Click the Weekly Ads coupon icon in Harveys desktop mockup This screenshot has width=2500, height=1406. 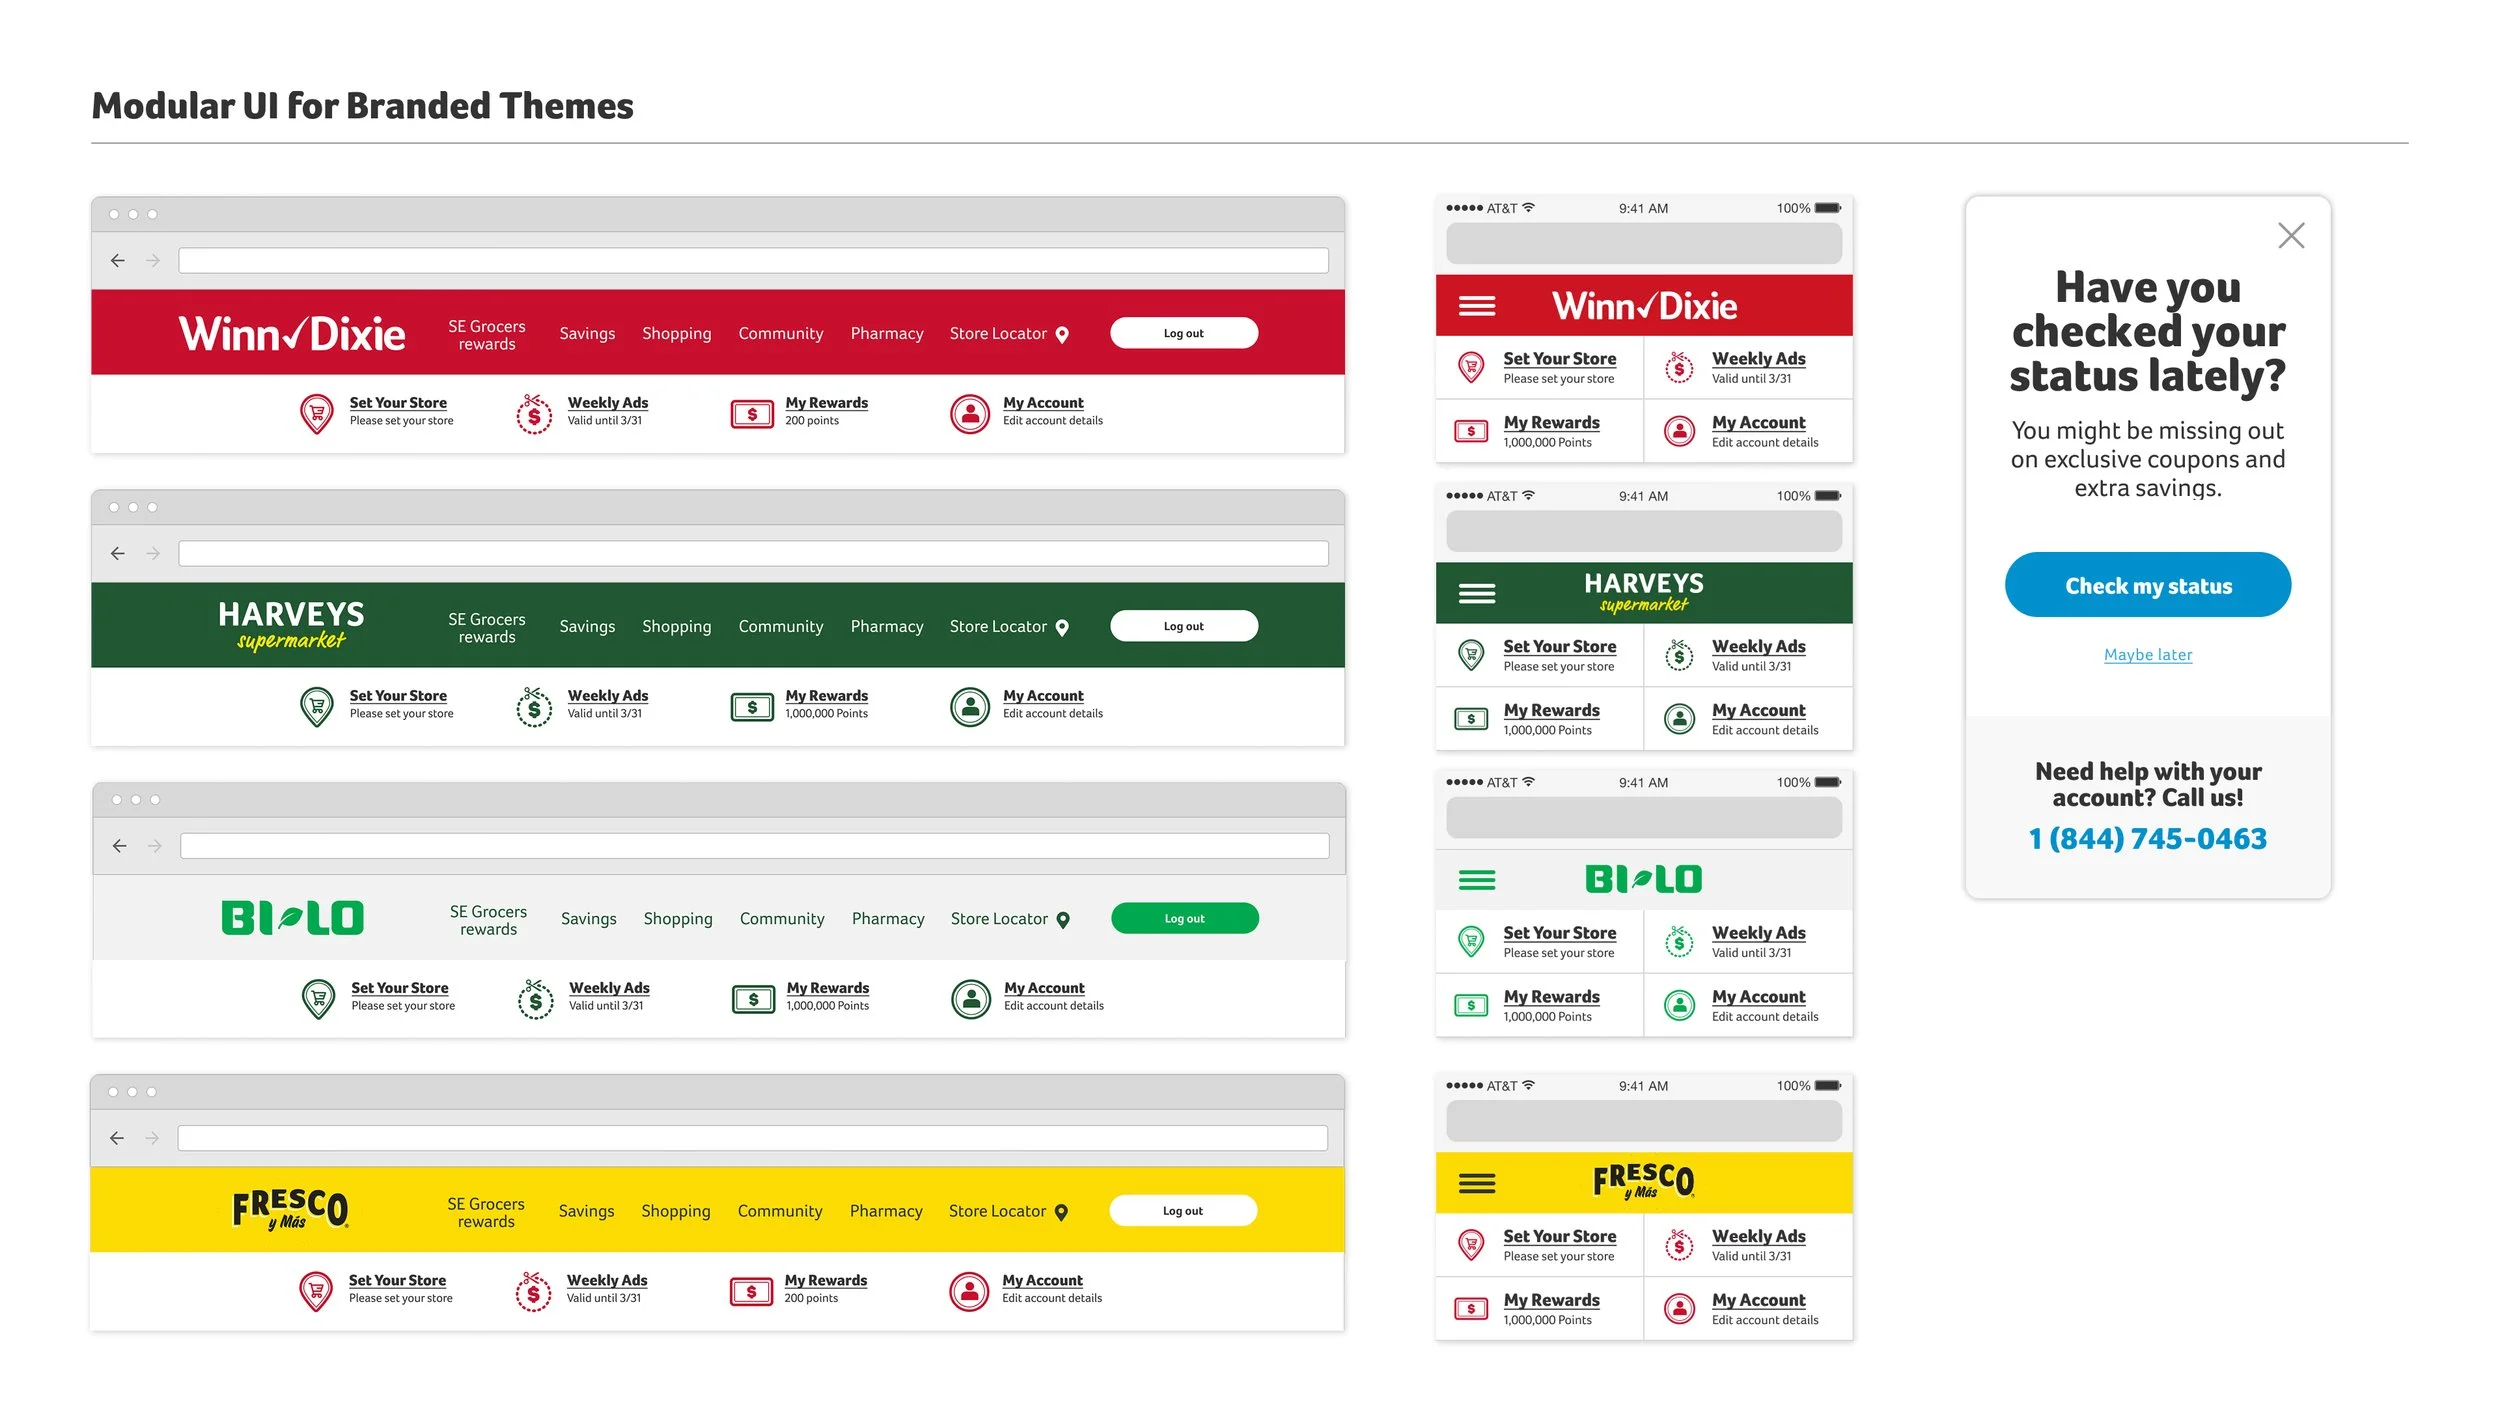[534, 707]
